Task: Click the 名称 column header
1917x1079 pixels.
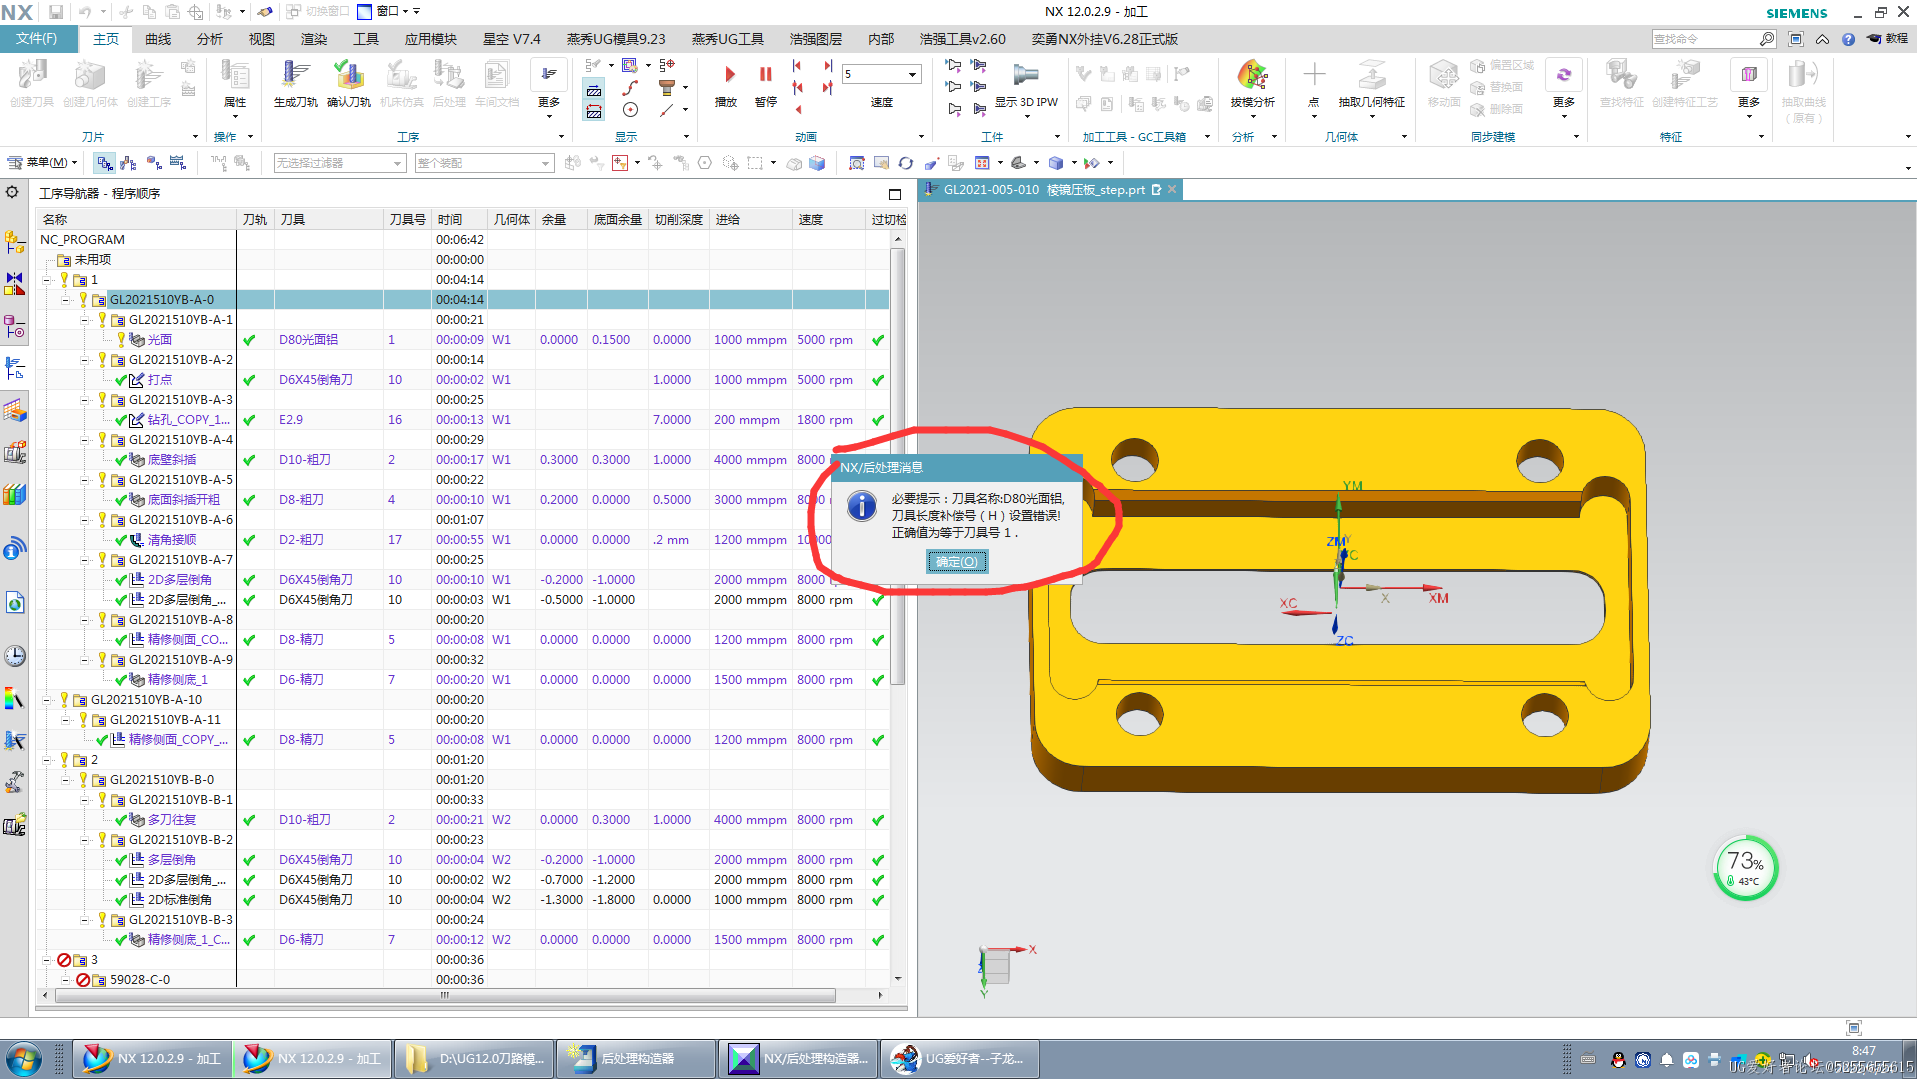Action: [136, 220]
